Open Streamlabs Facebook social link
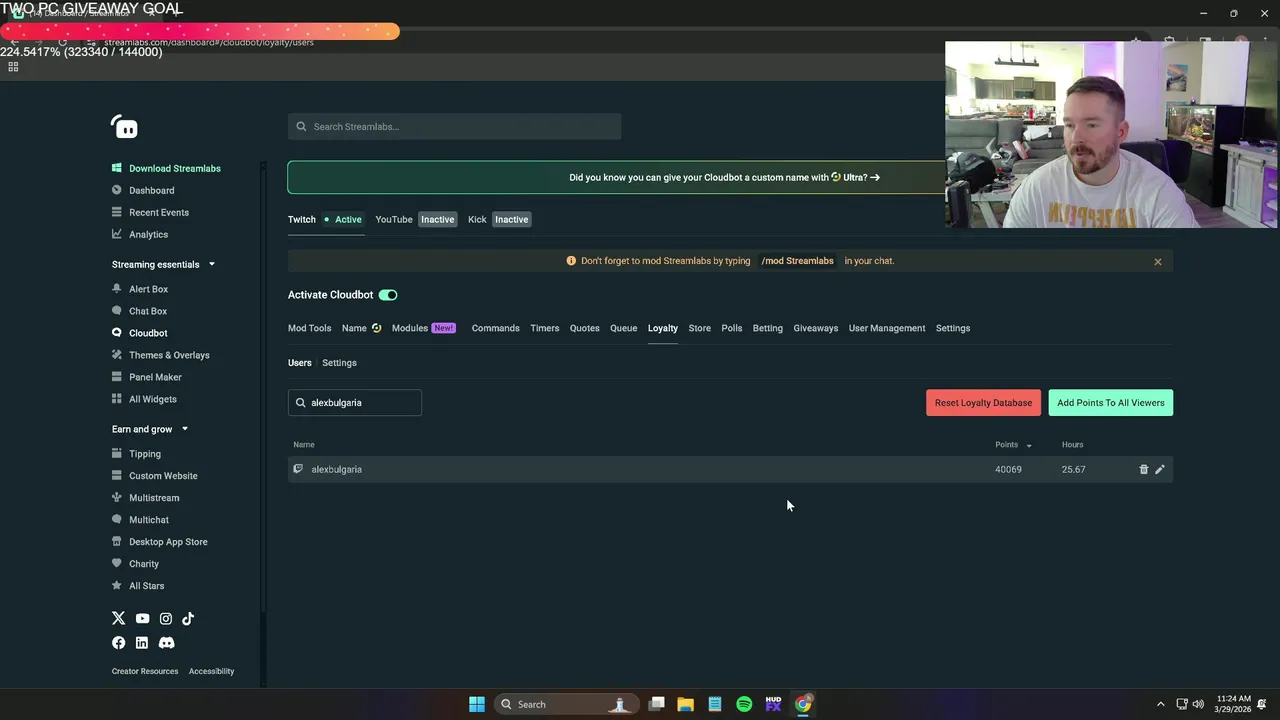The image size is (1280, 720). (x=119, y=643)
